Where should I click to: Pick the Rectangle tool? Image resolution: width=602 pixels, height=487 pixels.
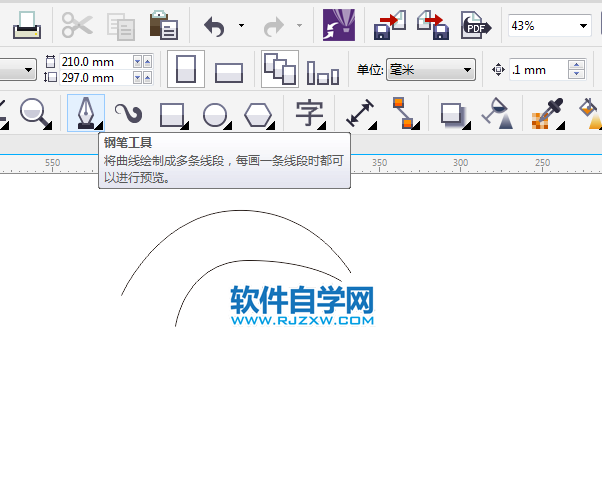click(x=172, y=113)
